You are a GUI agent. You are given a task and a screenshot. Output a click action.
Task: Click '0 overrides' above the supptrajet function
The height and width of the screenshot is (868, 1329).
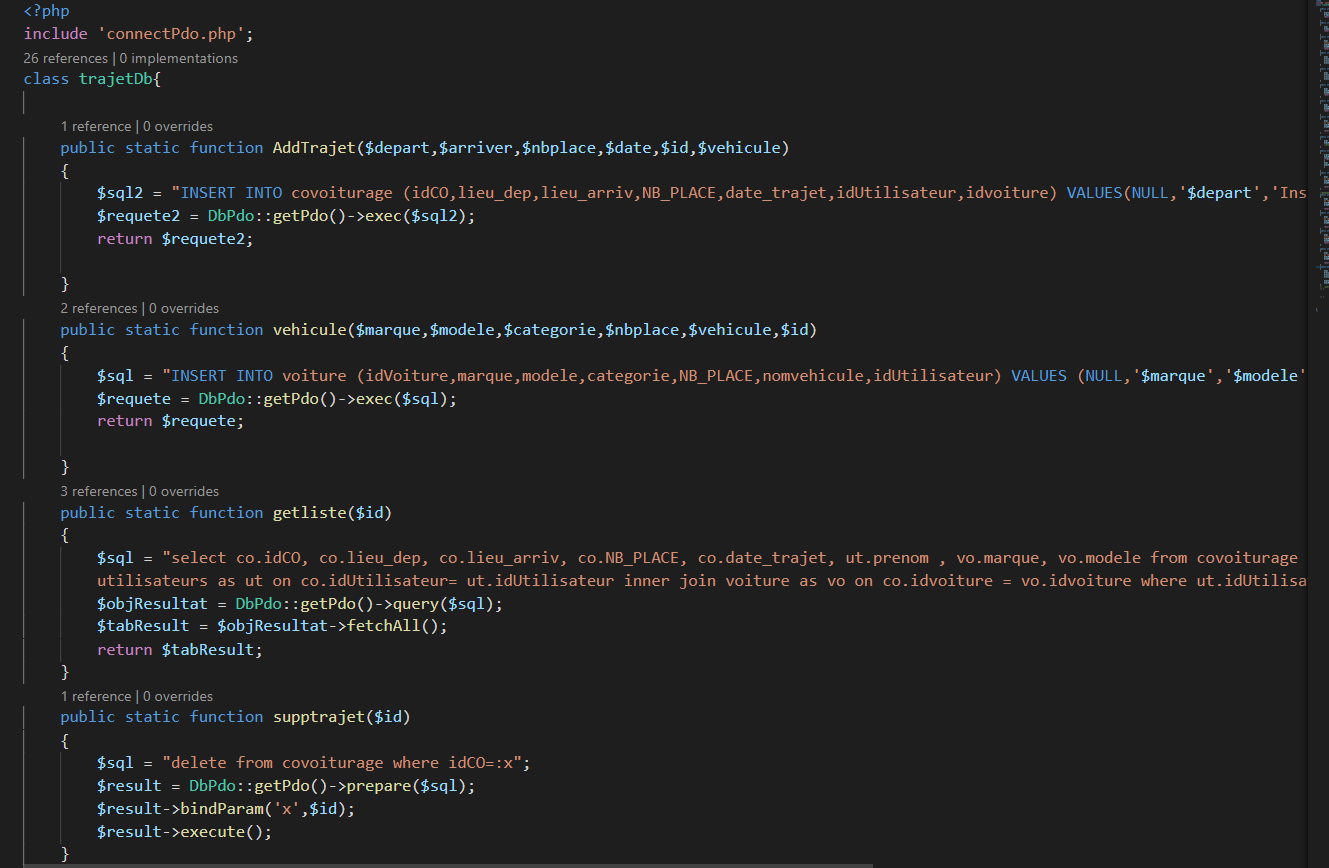click(178, 696)
